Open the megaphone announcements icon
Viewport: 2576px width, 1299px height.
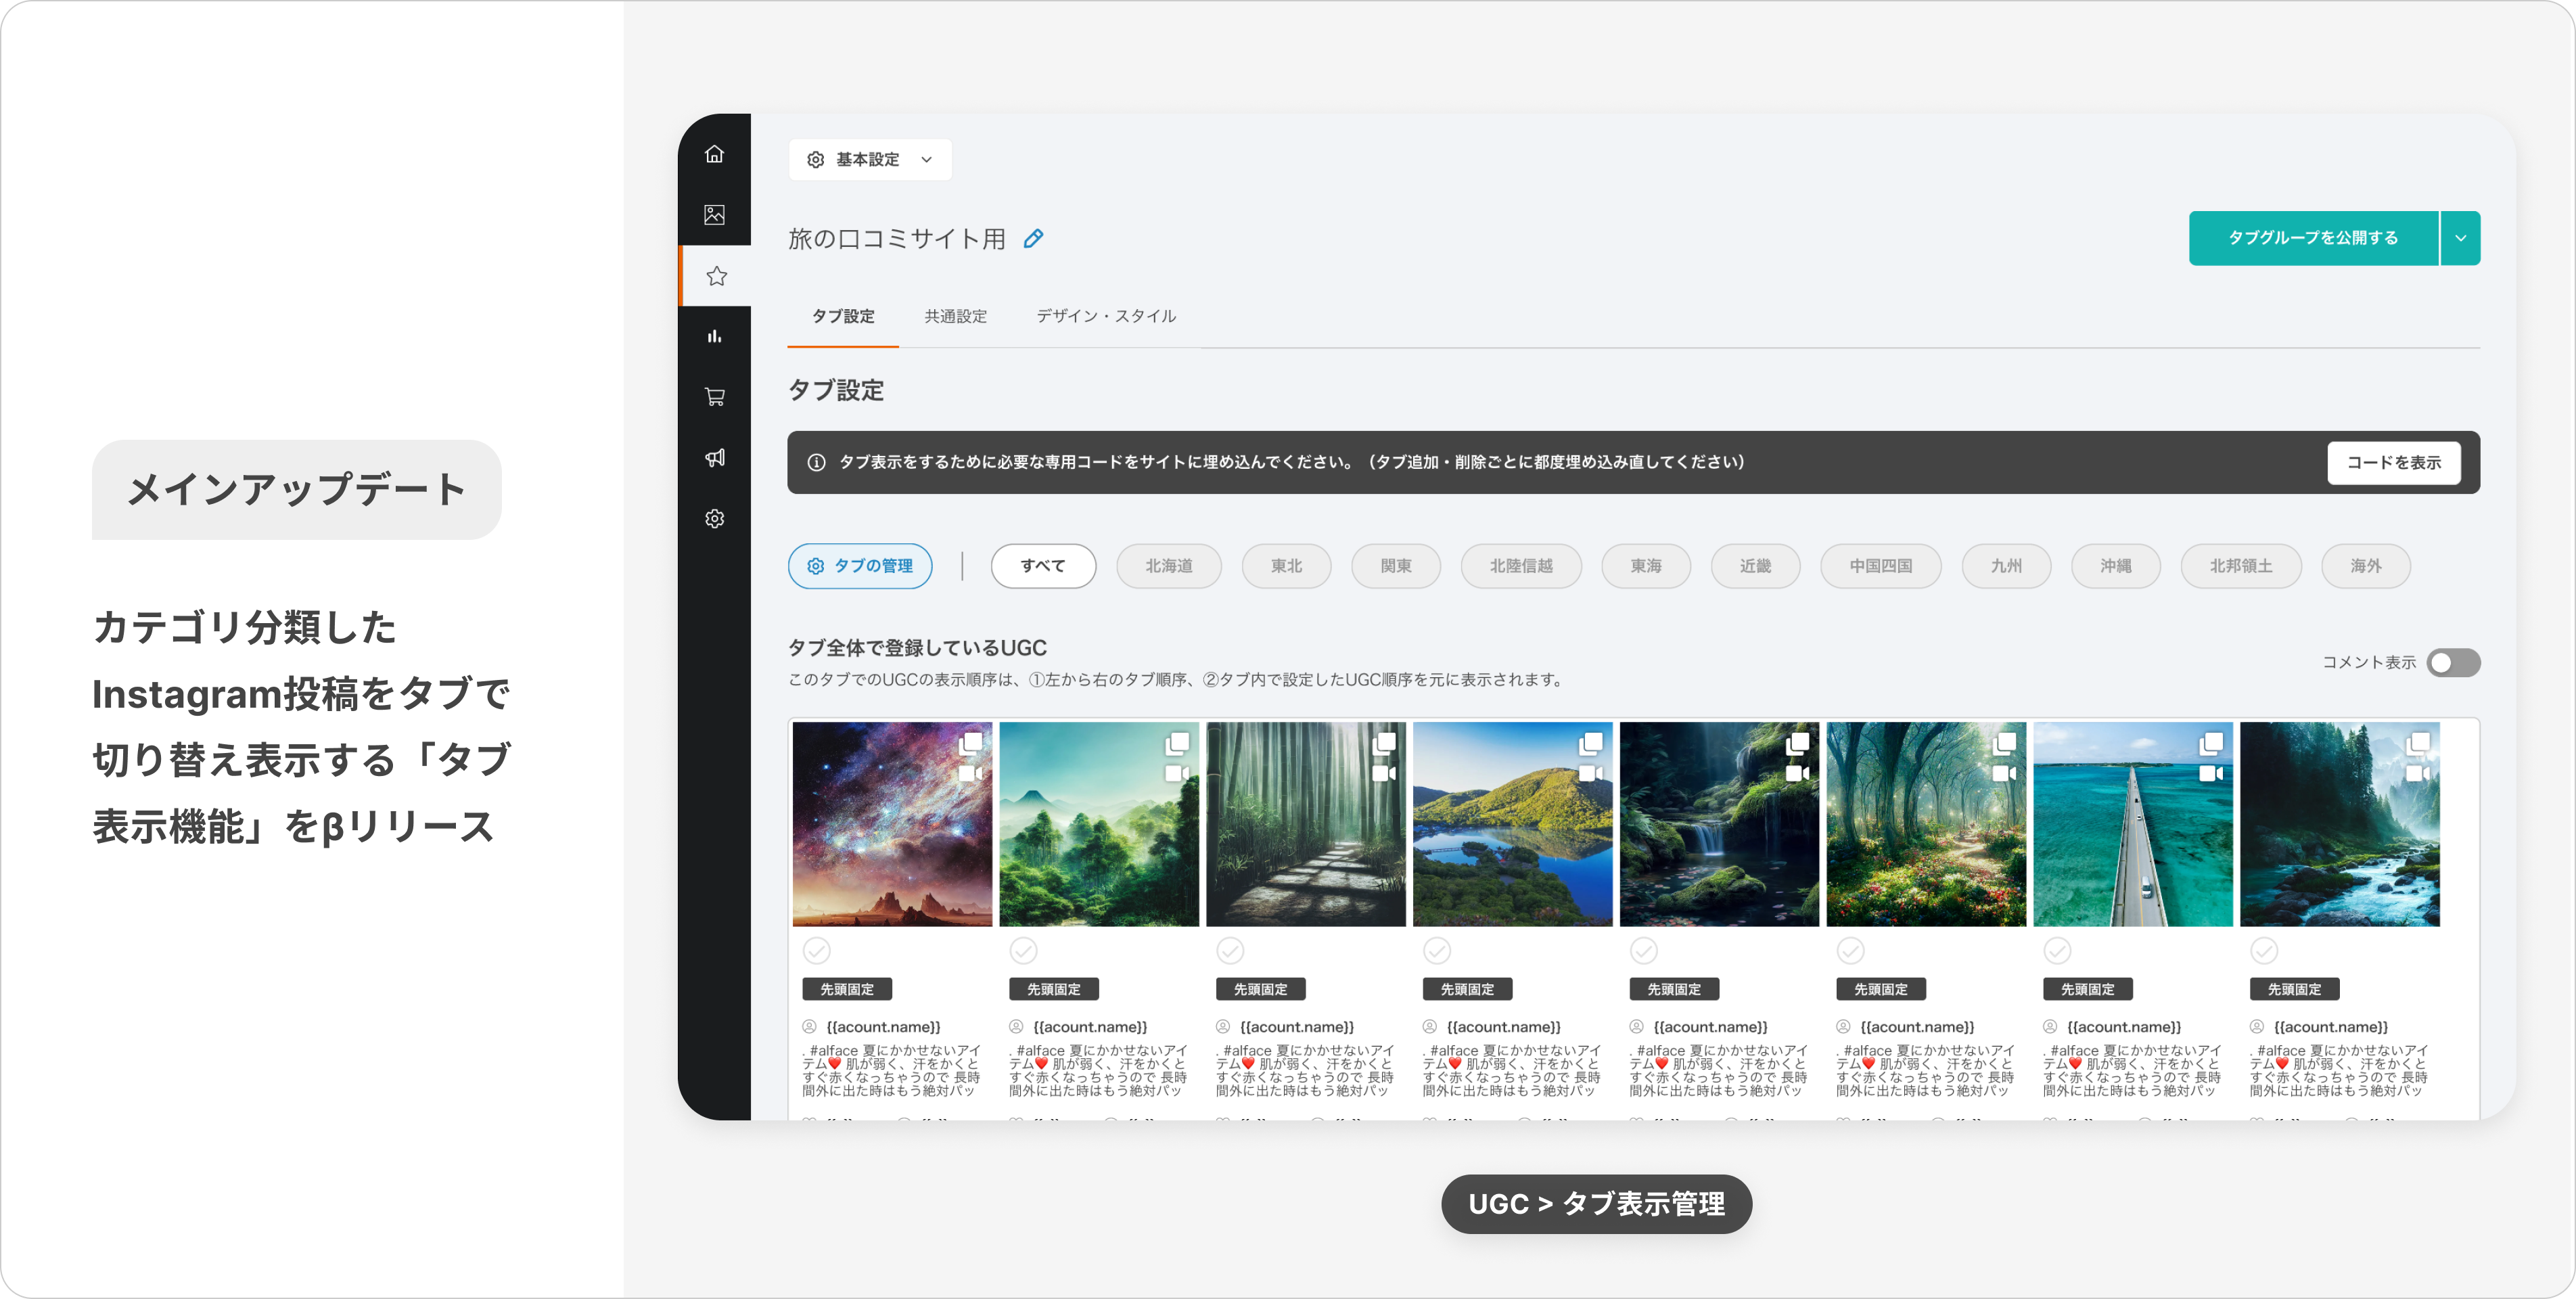714,458
